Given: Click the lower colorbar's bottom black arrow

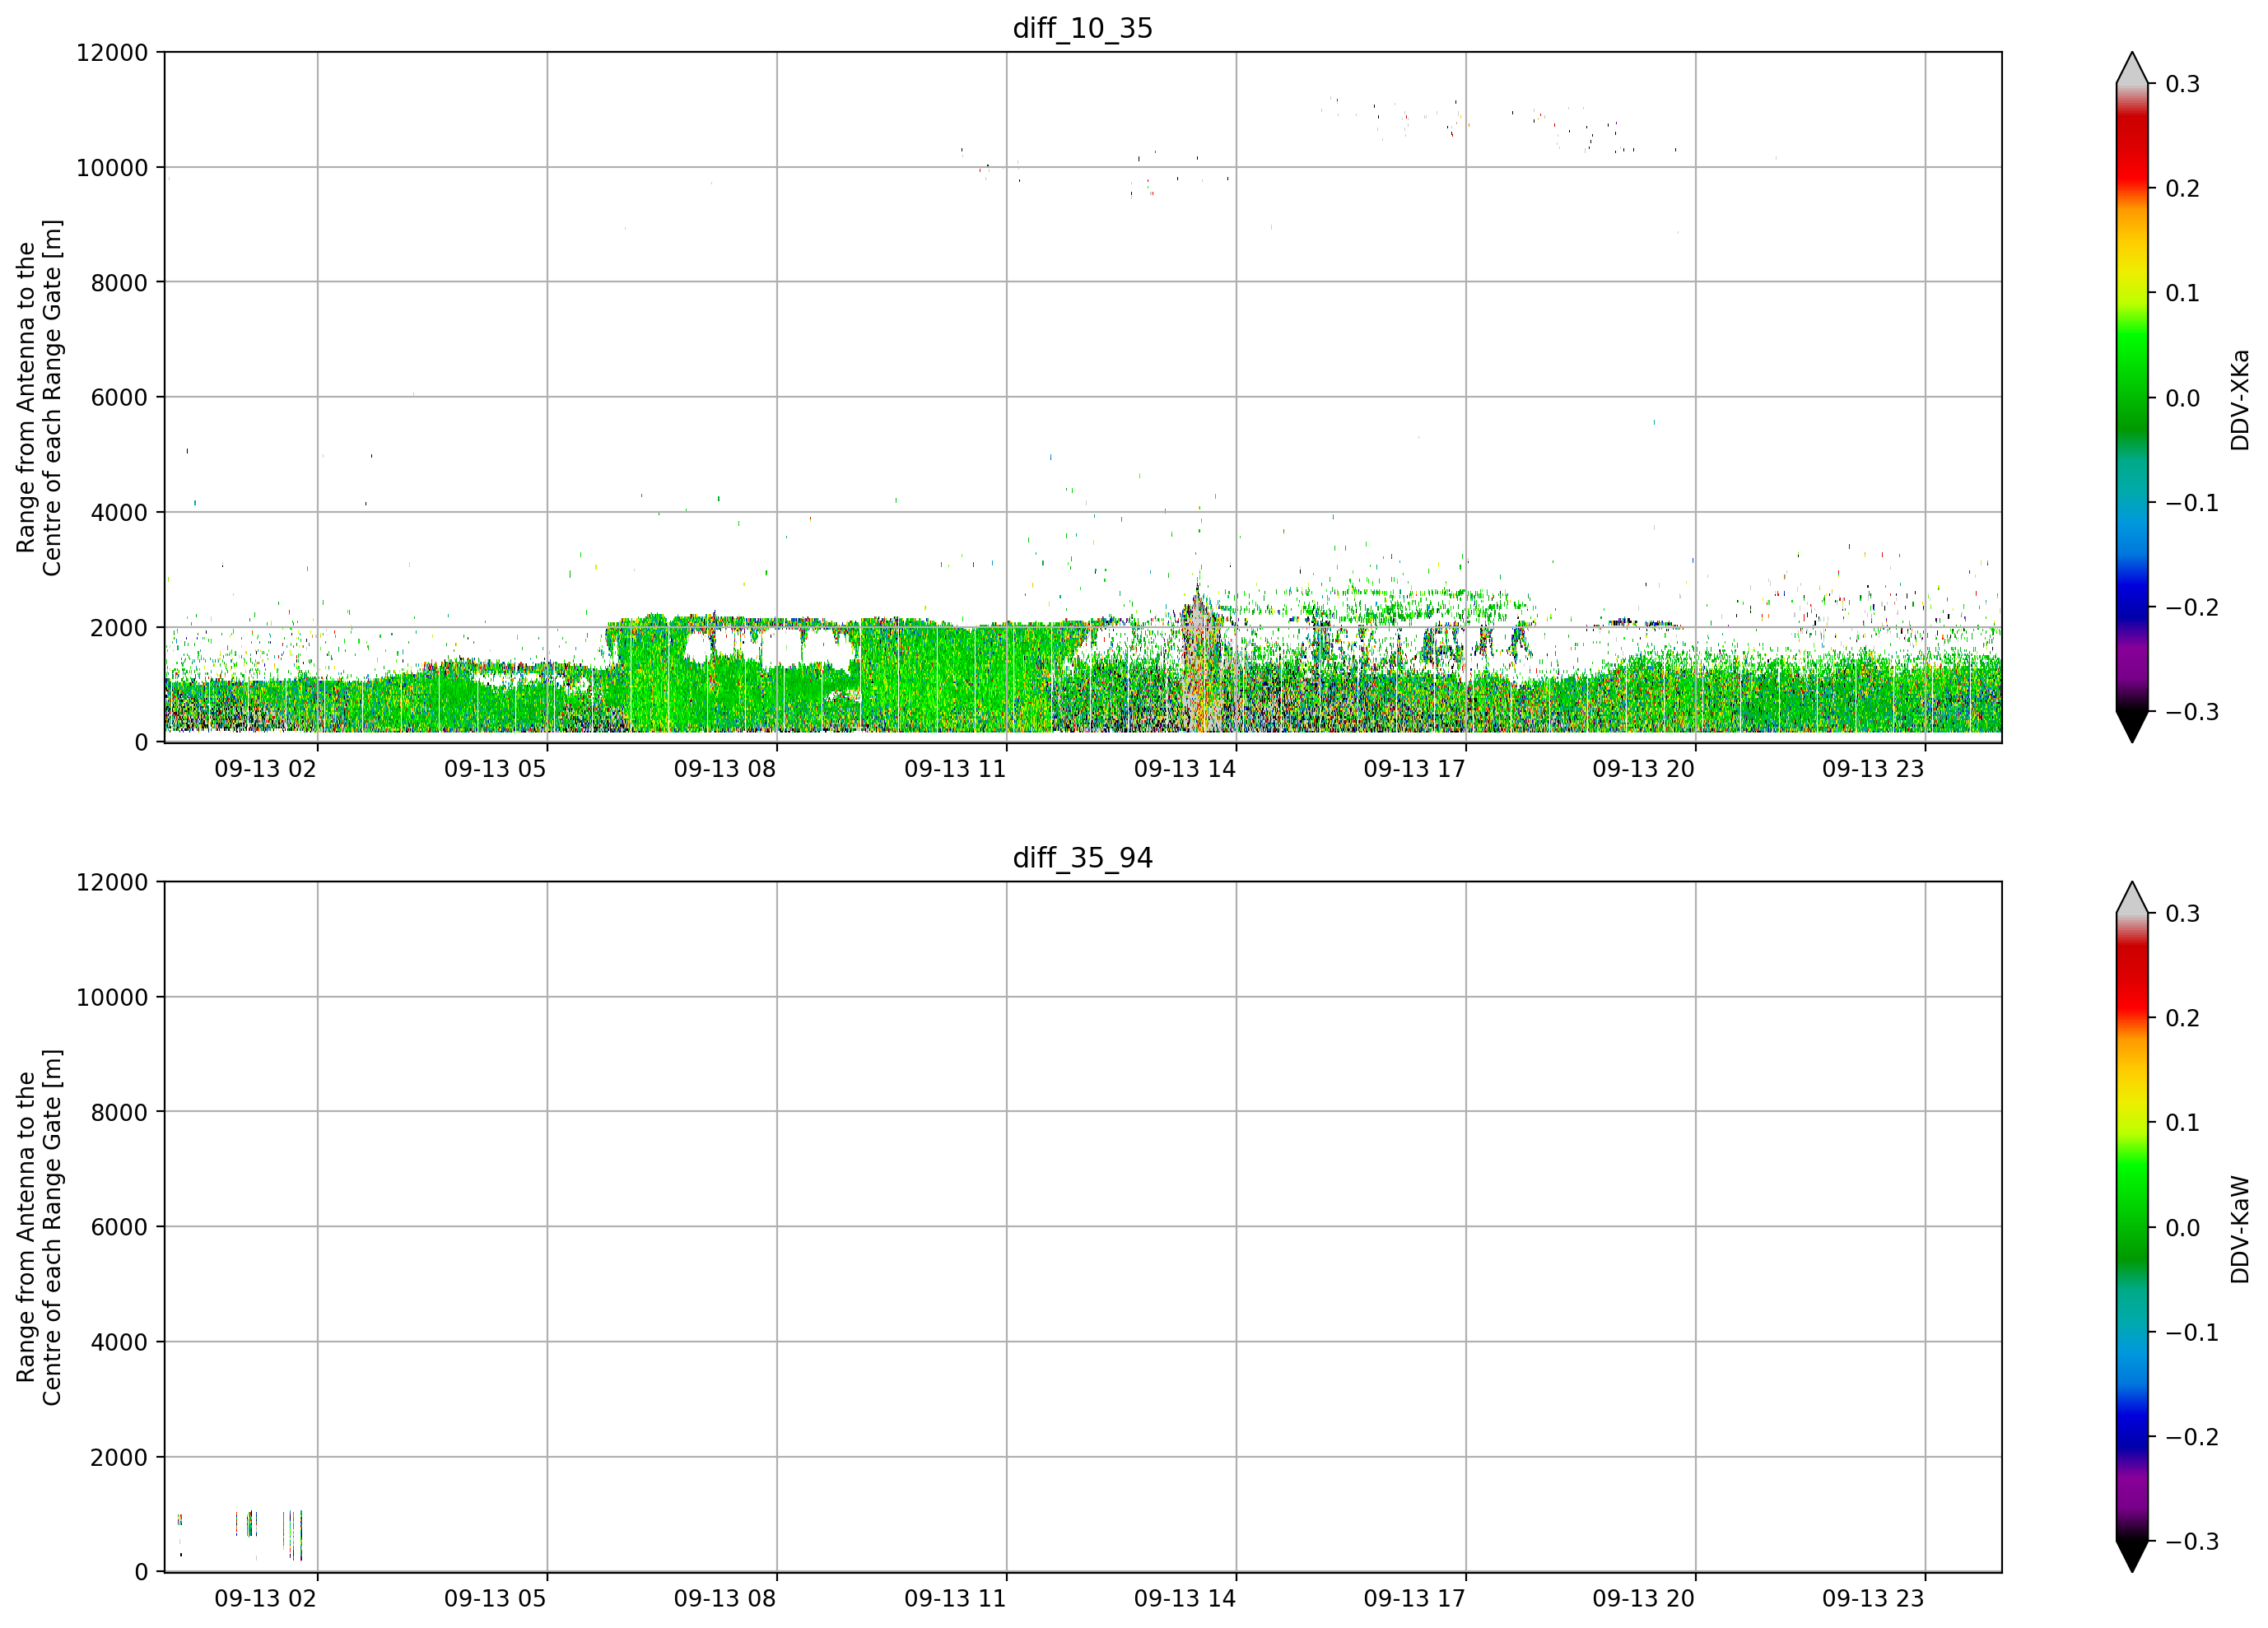Looking at the screenshot, I should (x=2132, y=1556).
